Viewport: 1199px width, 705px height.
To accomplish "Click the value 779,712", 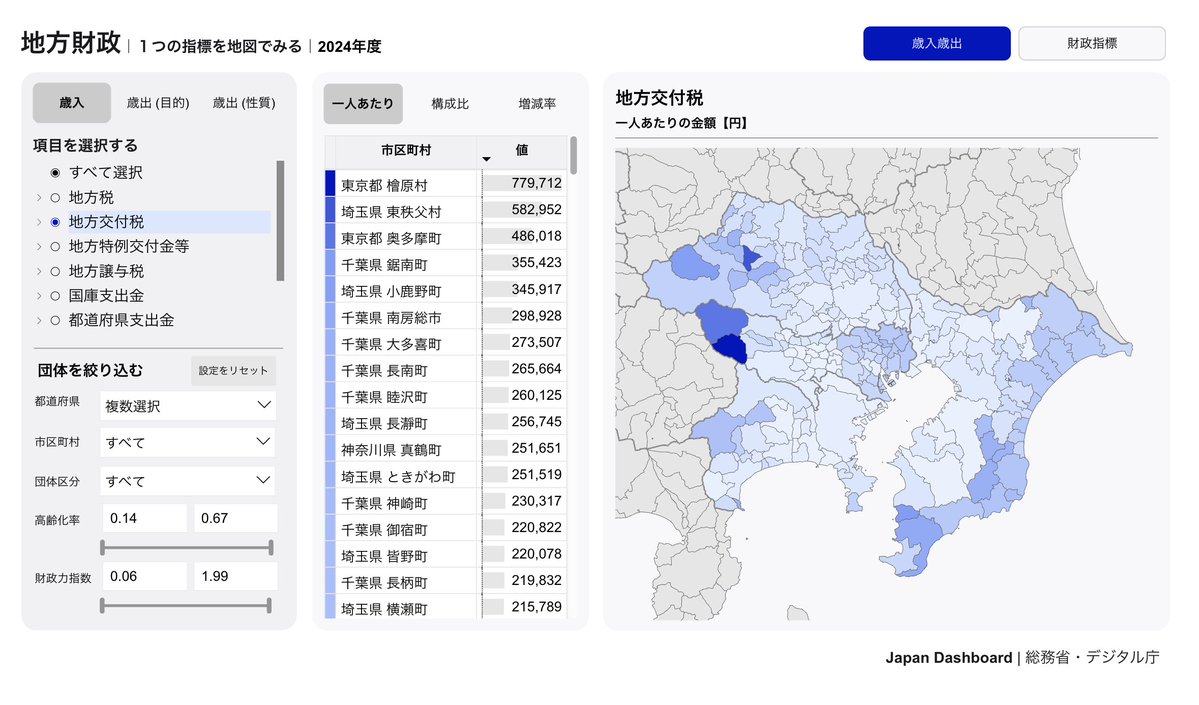I will point(536,184).
